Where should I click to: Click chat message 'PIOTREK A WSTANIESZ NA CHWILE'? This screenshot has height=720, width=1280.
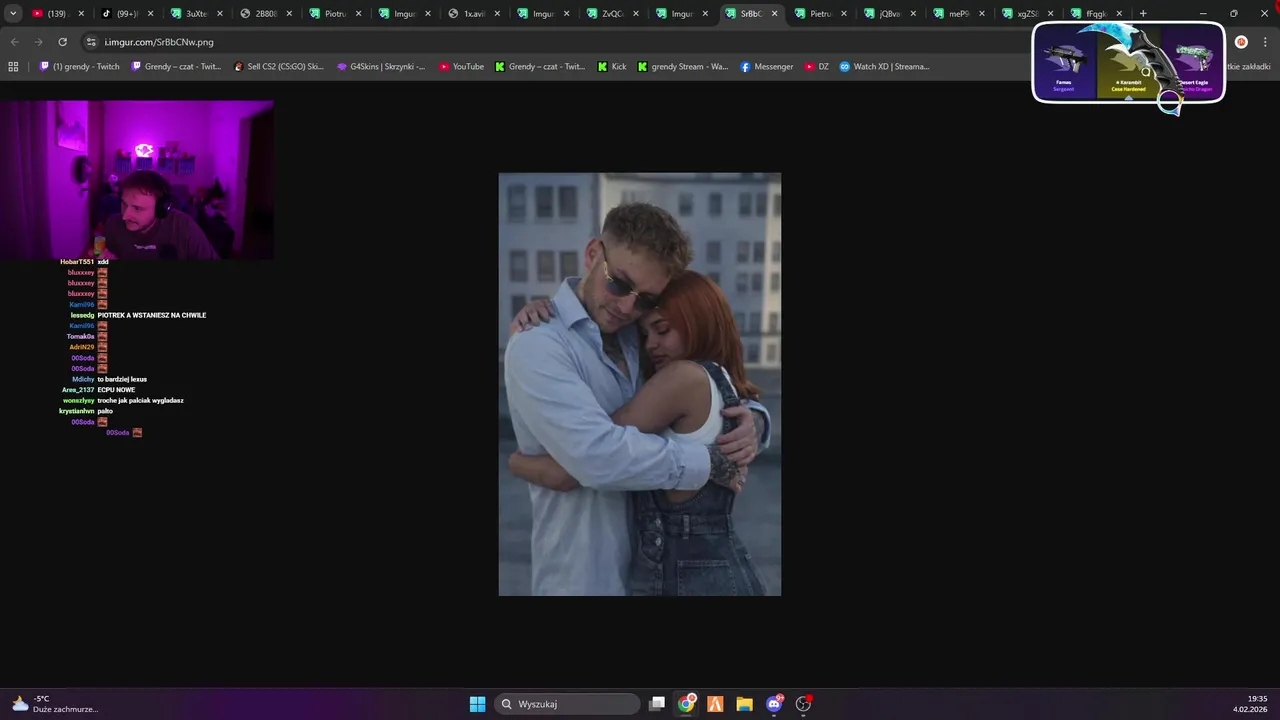coord(152,315)
